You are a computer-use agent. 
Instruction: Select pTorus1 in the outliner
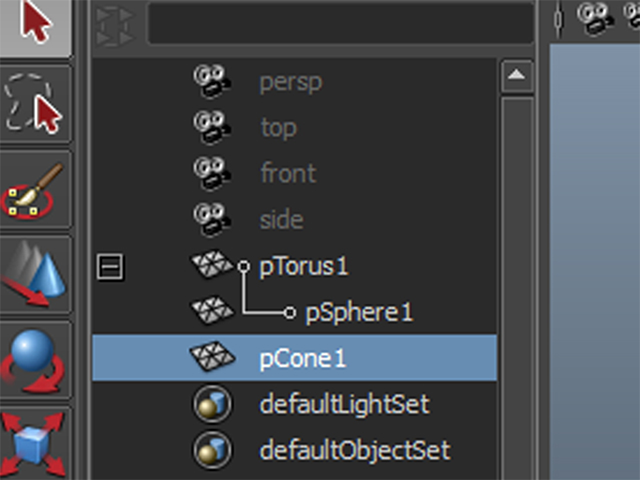pos(304,267)
